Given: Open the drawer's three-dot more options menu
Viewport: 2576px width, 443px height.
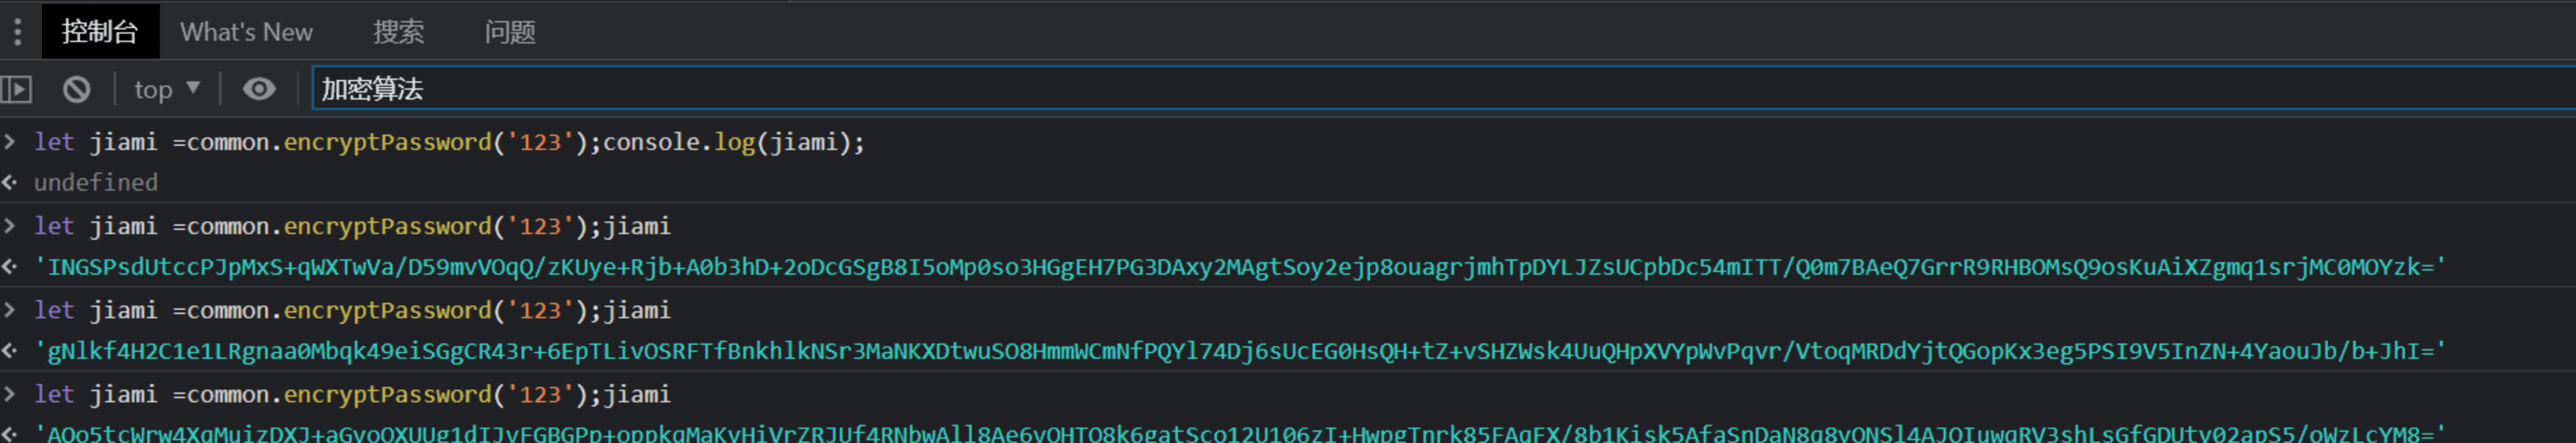Looking at the screenshot, I should pyautogui.click(x=17, y=32).
